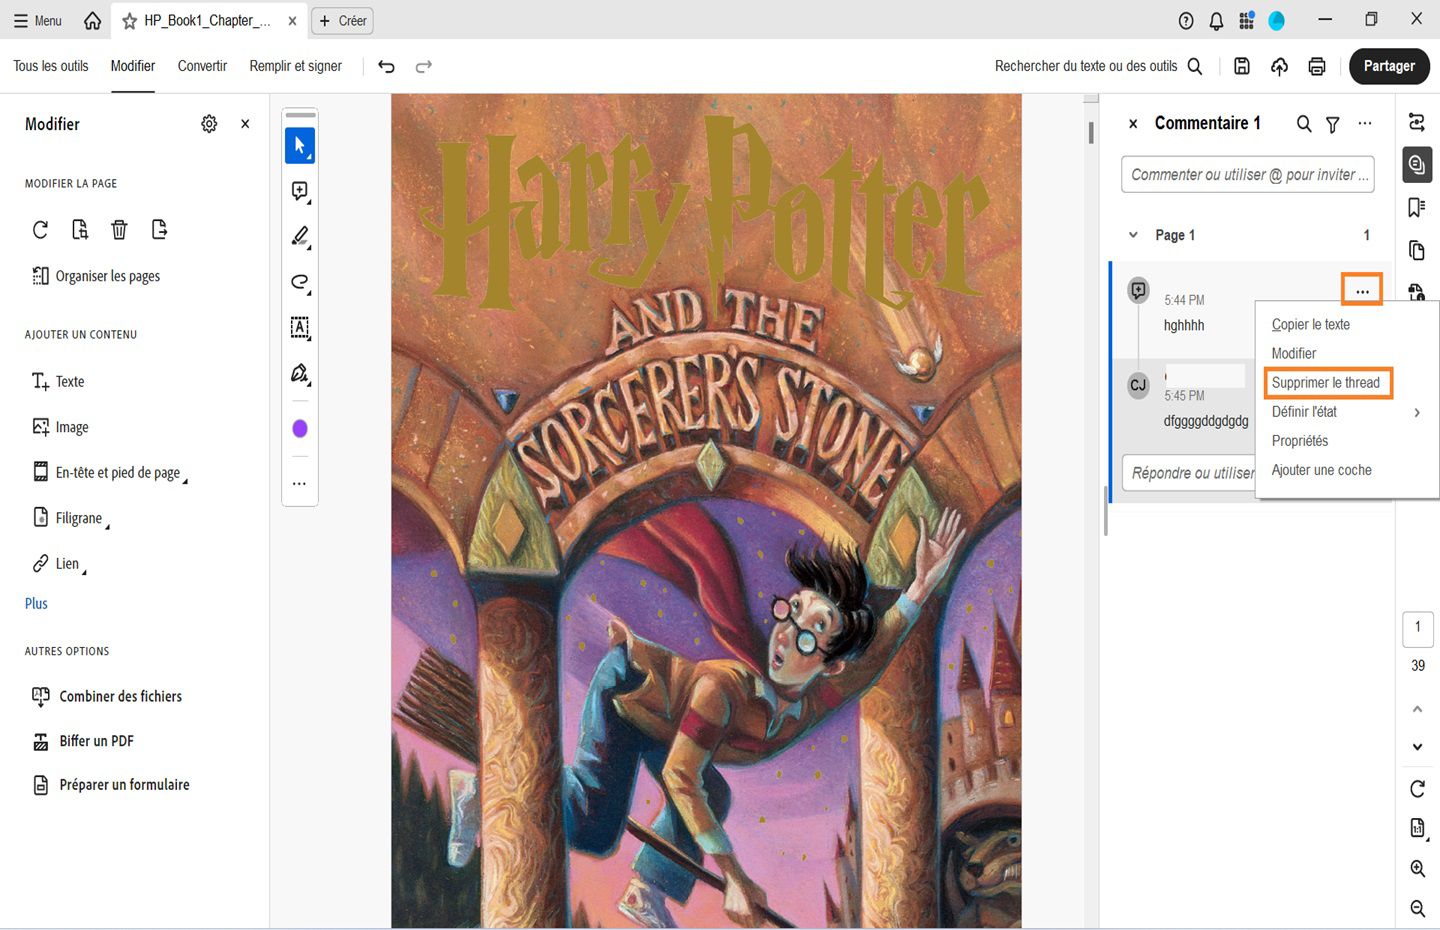The width and height of the screenshot is (1440, 930).
Task: Open the Tous les outils tab
Action: 51,66
